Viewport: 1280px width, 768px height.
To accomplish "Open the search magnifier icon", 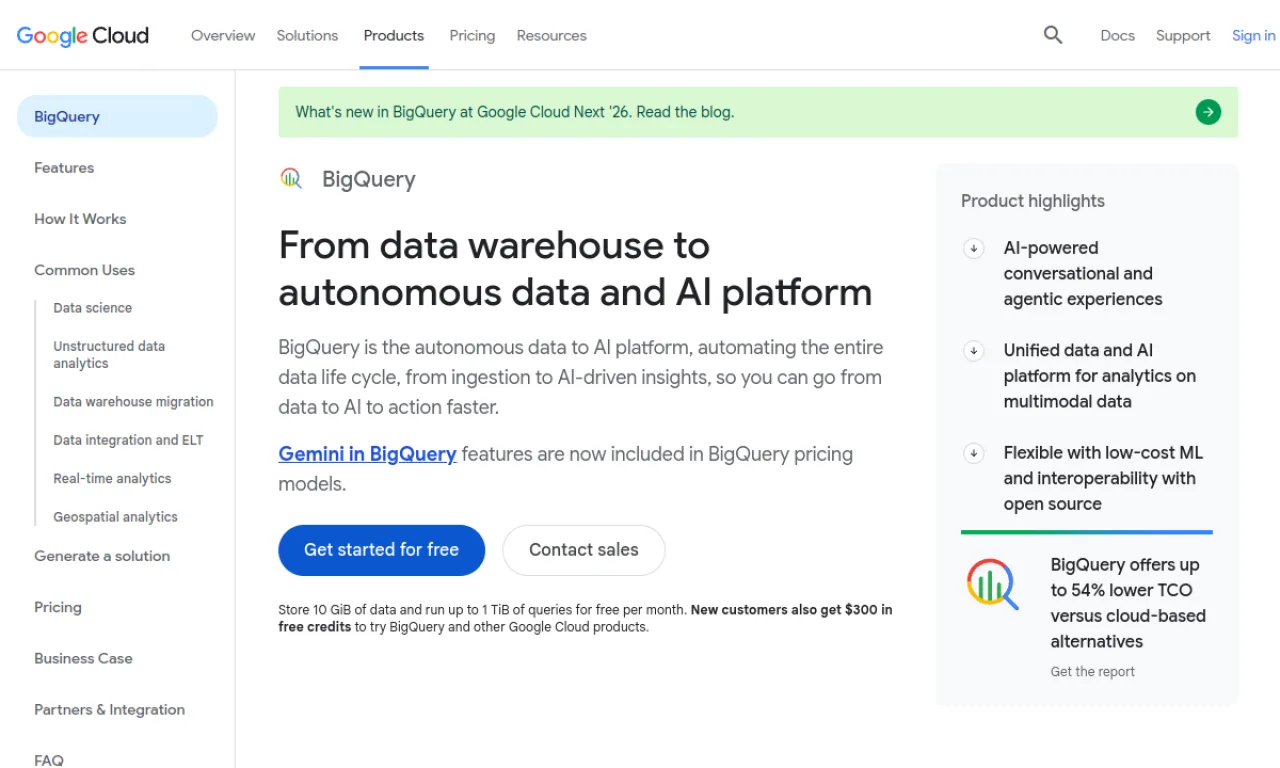I will 1053,35.
